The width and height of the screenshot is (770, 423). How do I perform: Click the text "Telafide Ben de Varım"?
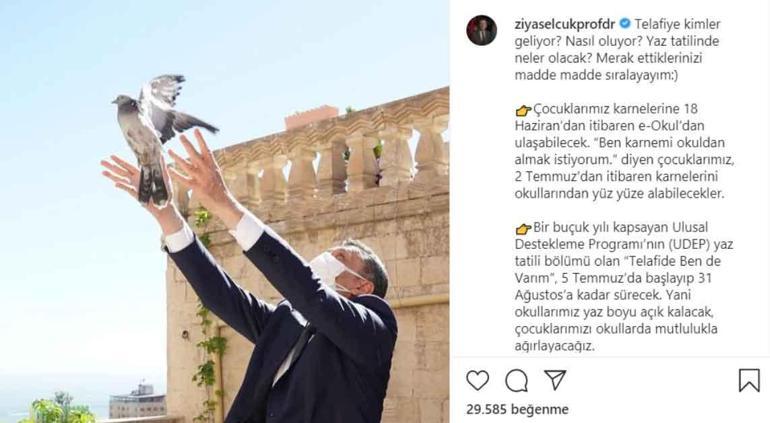pyautogui.click(x=618, y=269)
